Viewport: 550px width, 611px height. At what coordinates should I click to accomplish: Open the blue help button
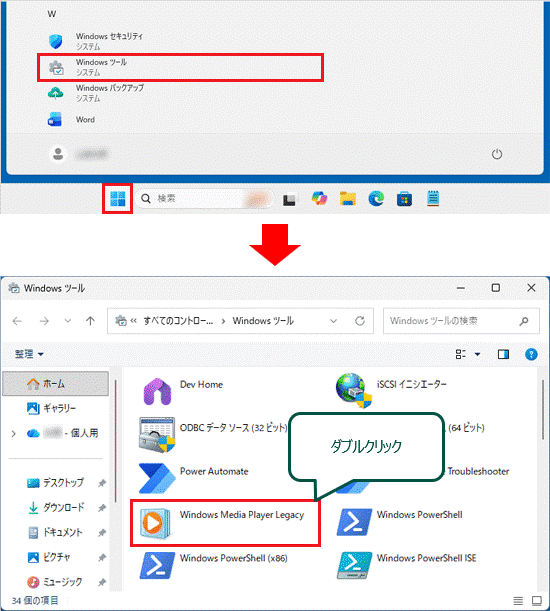click(531, 354)
